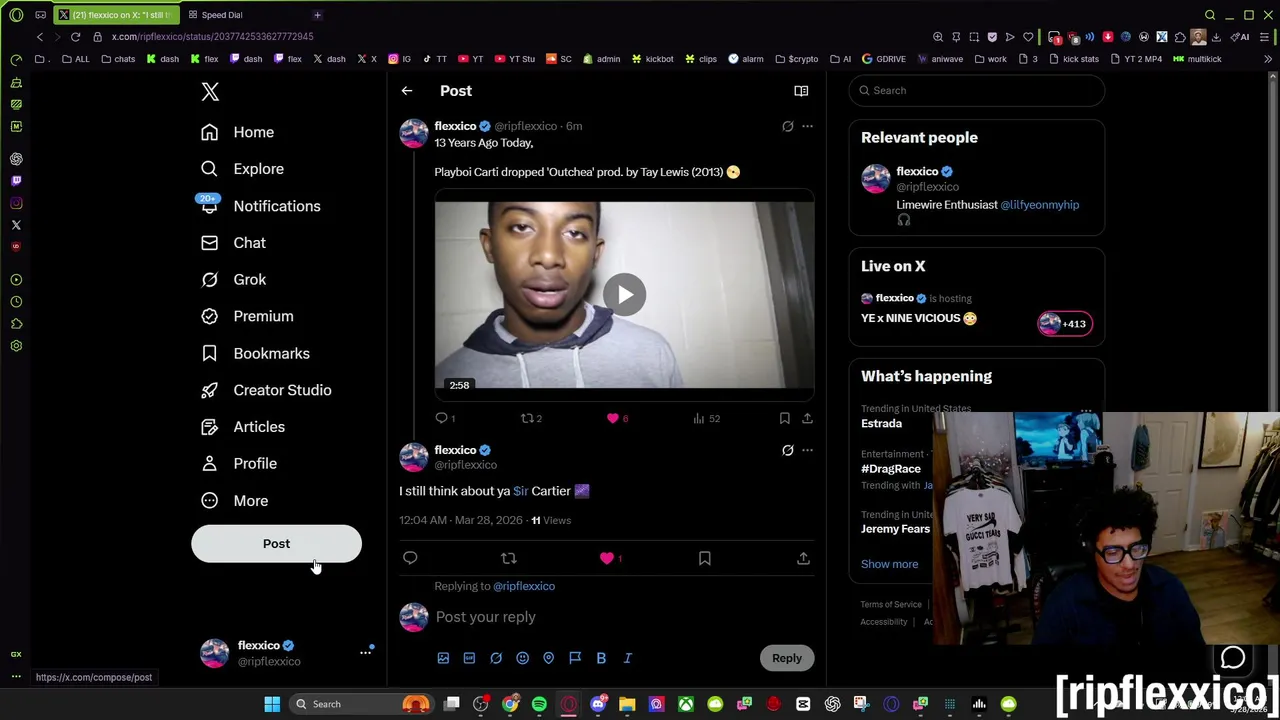Toggle bold formatting in reply

point(601,658)
